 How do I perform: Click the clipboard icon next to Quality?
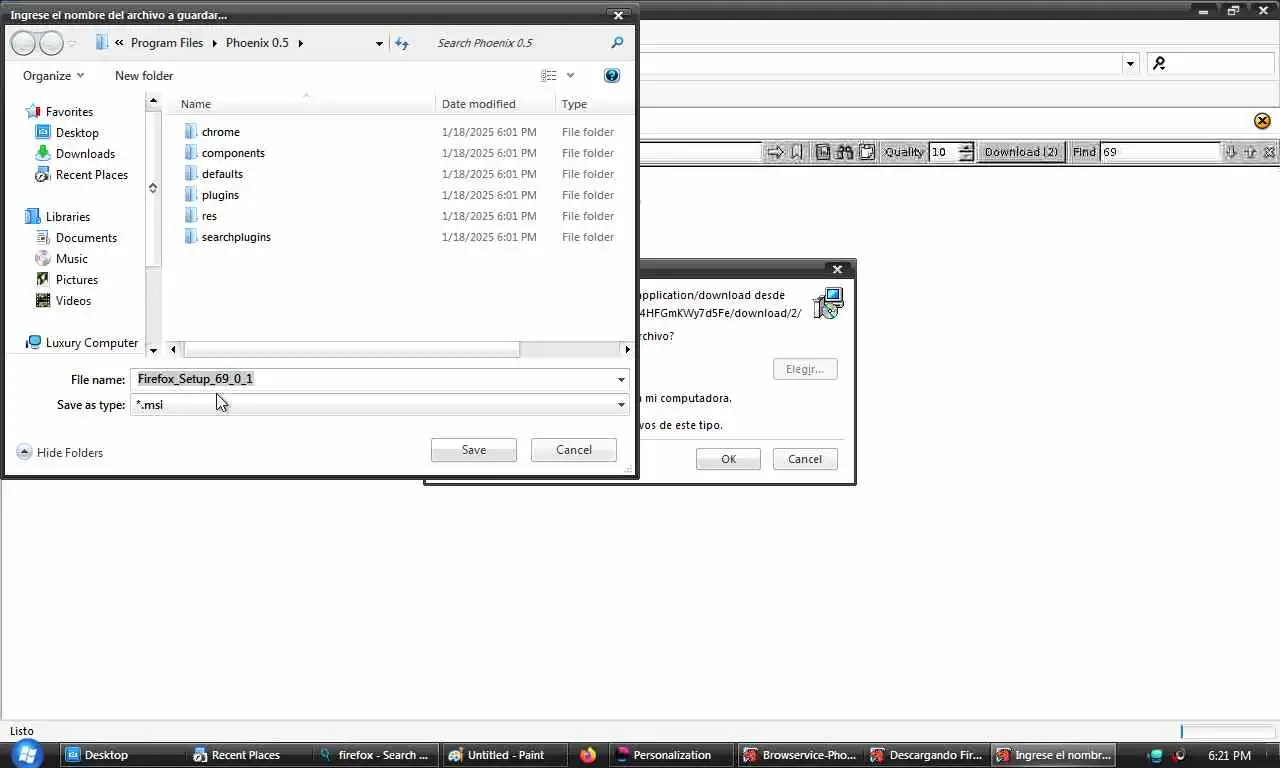point(867,152)
